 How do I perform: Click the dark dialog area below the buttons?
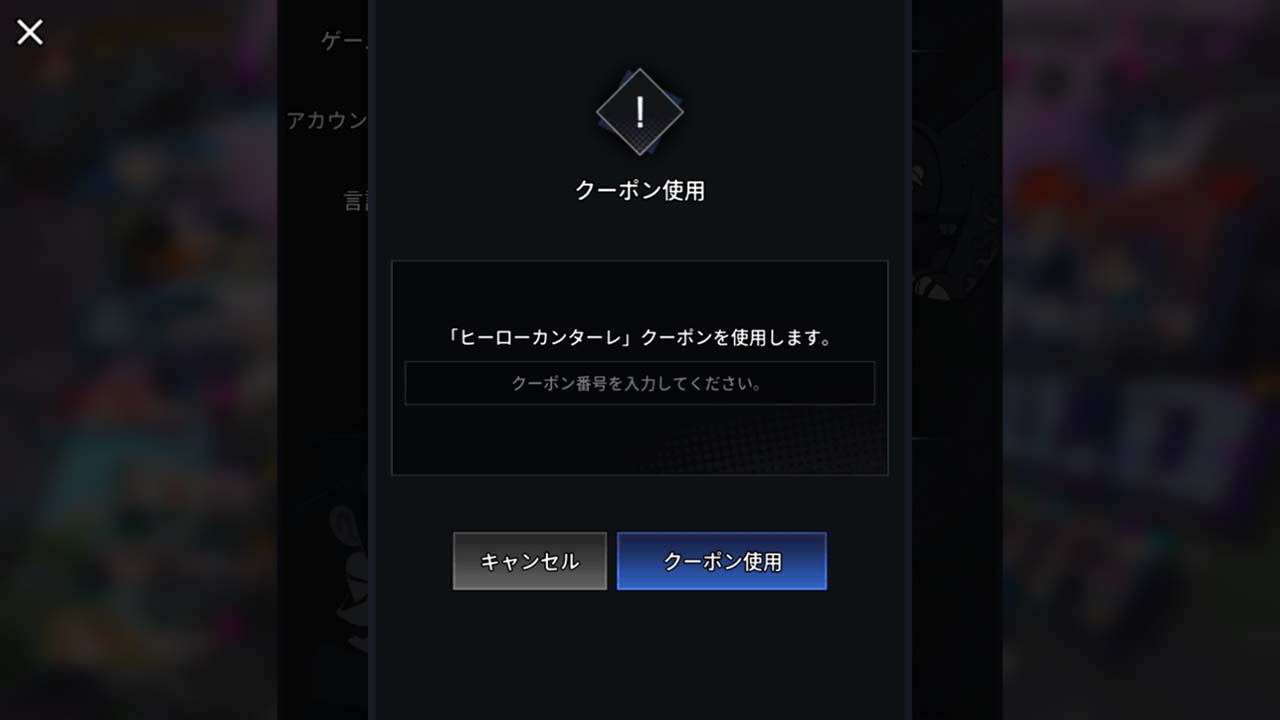tap(640, 655)
